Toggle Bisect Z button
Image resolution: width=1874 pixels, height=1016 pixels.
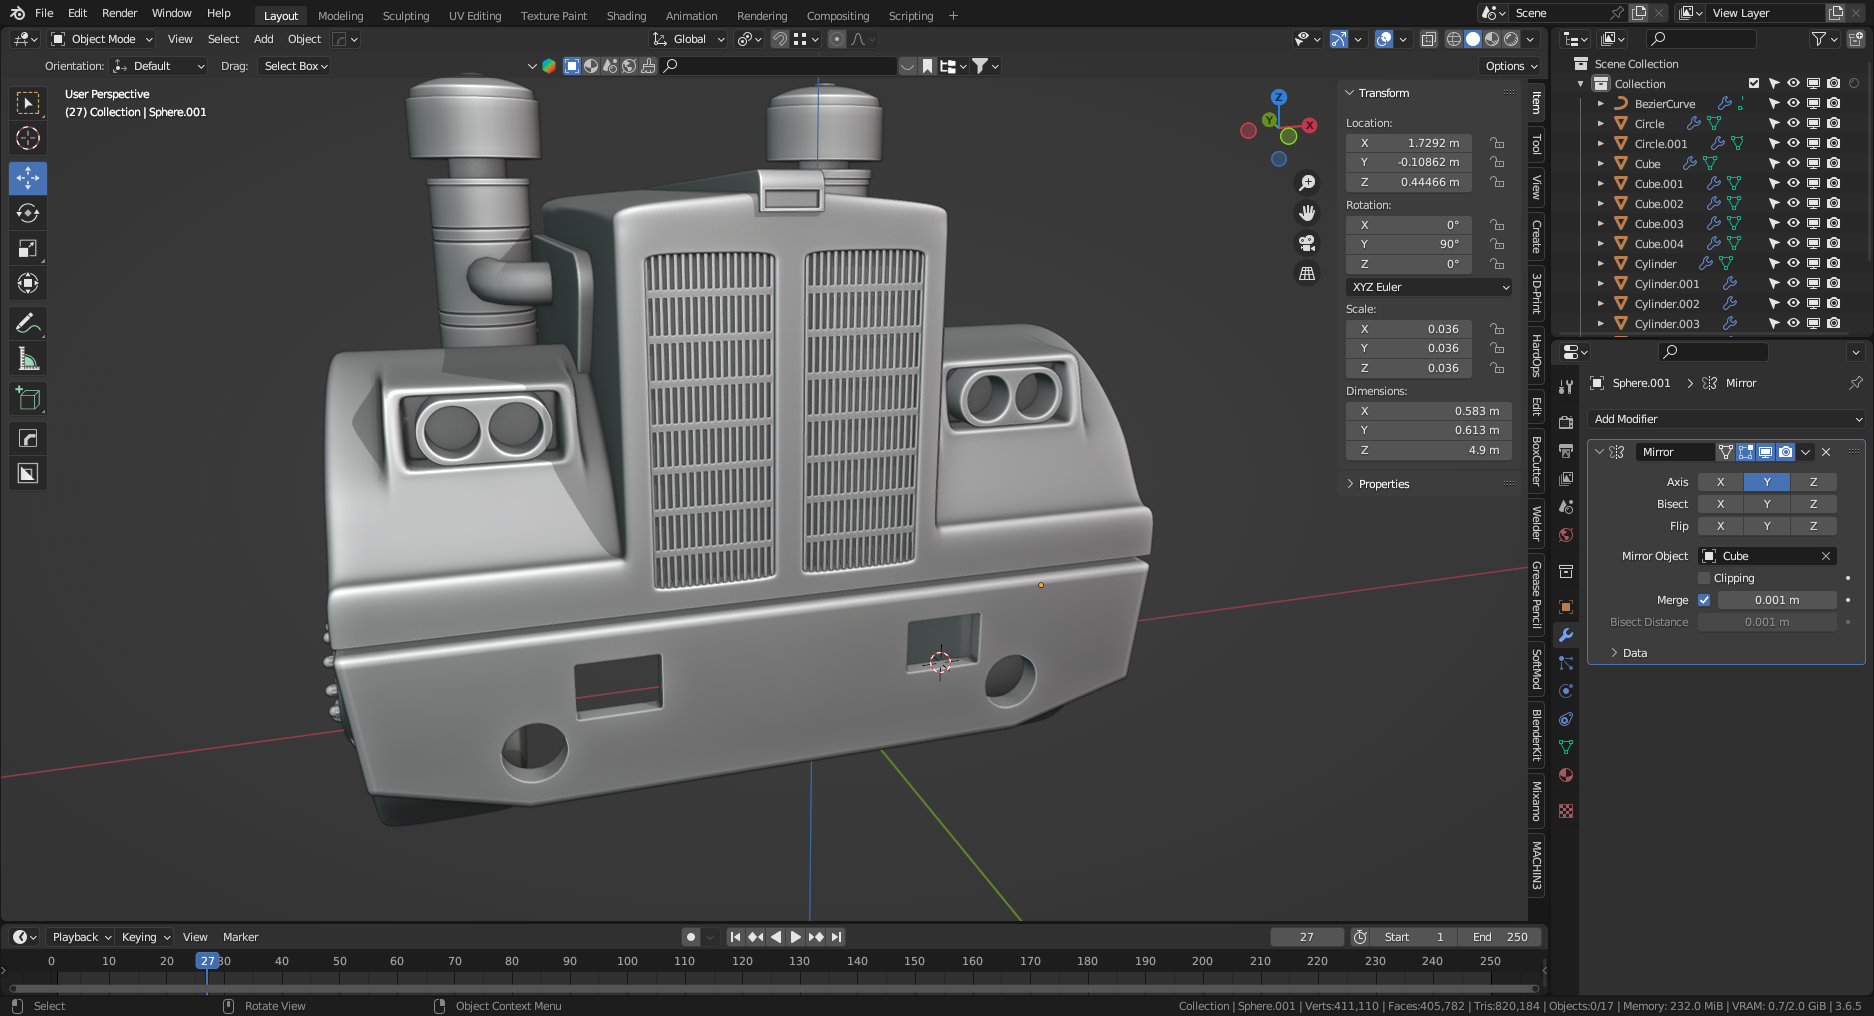[x=1813, y=504]
